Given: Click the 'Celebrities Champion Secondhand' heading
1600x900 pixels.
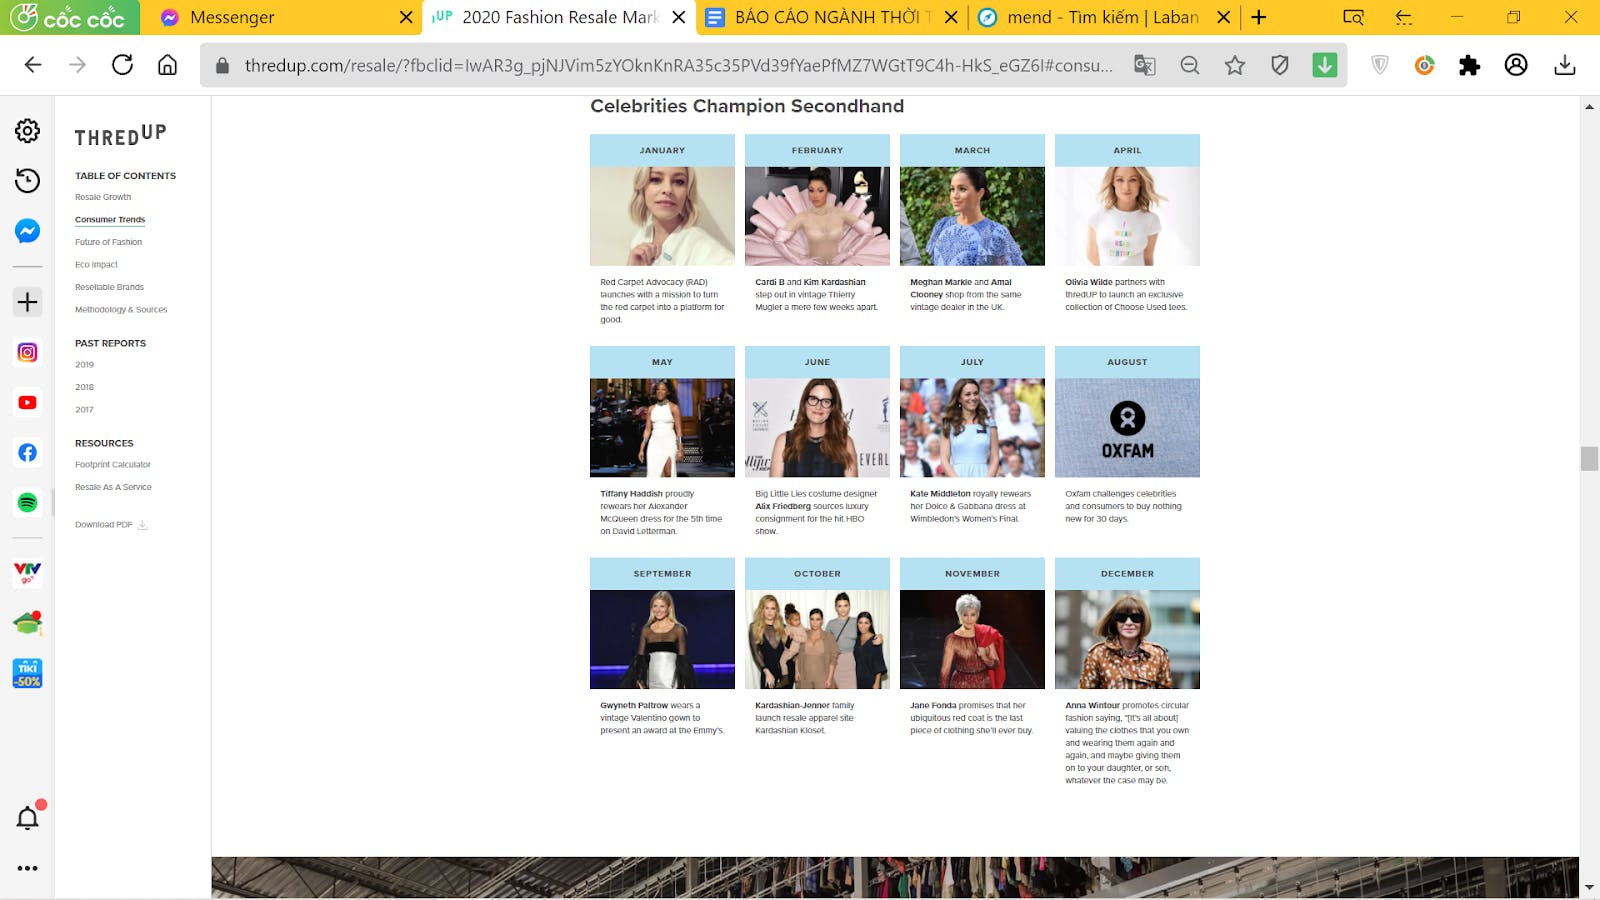Looking at the screenshot, I should tap(747, 106).
